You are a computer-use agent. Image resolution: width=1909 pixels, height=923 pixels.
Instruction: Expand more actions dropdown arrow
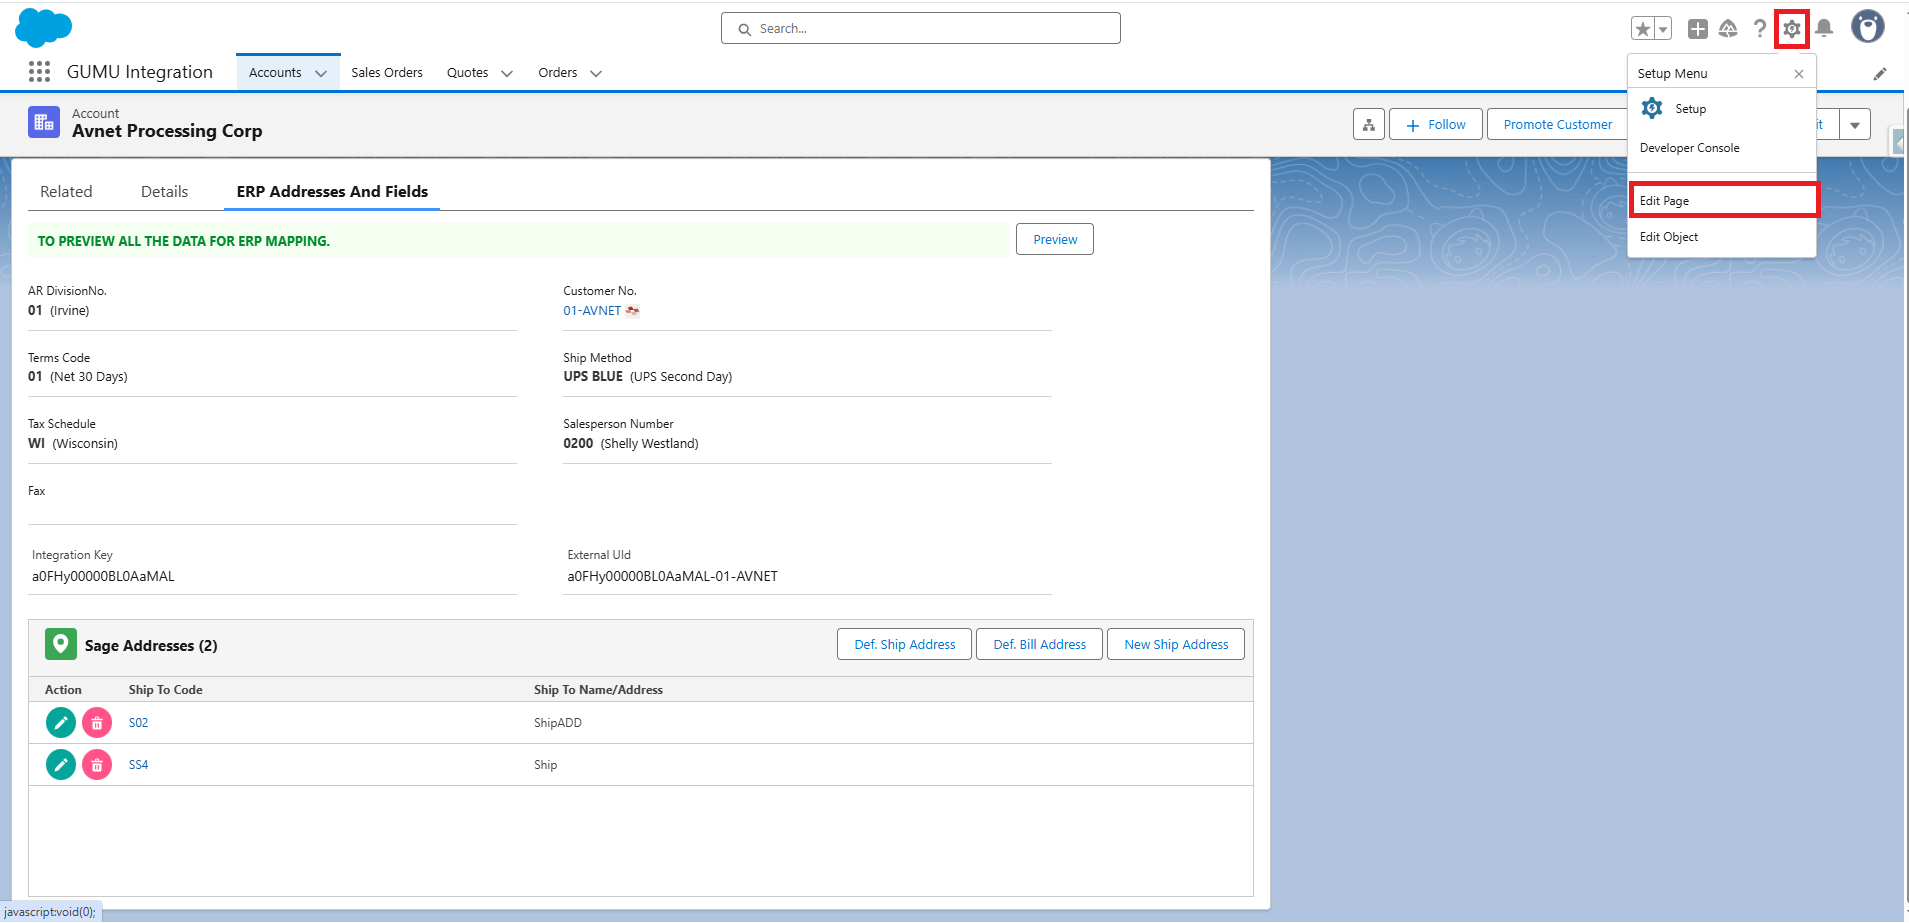[x=1855, y=125]
